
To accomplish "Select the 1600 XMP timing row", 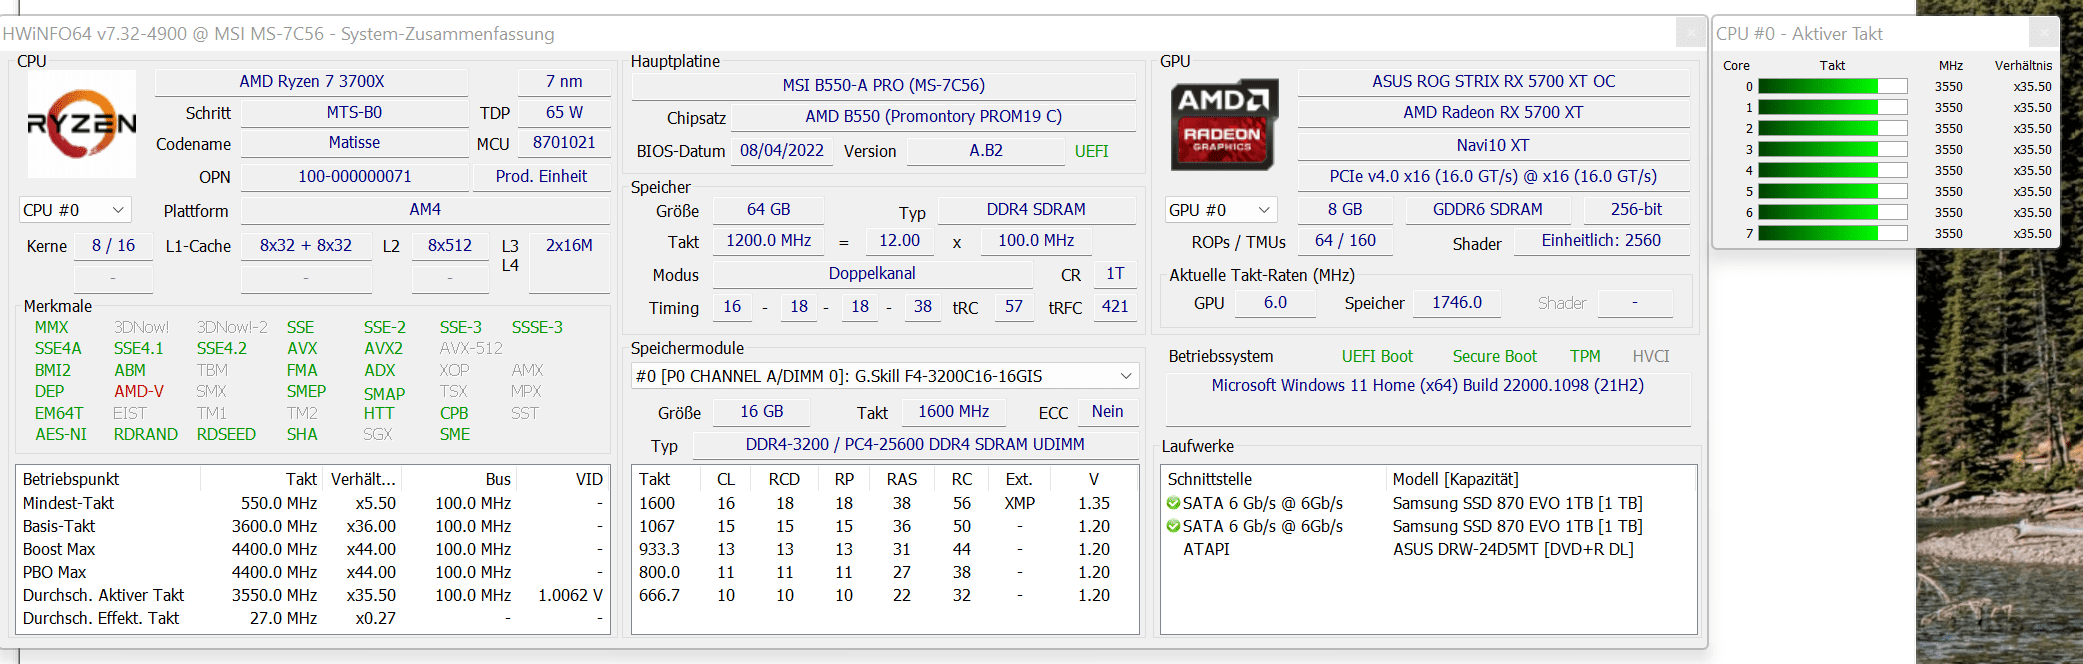I will coord(884,503).
